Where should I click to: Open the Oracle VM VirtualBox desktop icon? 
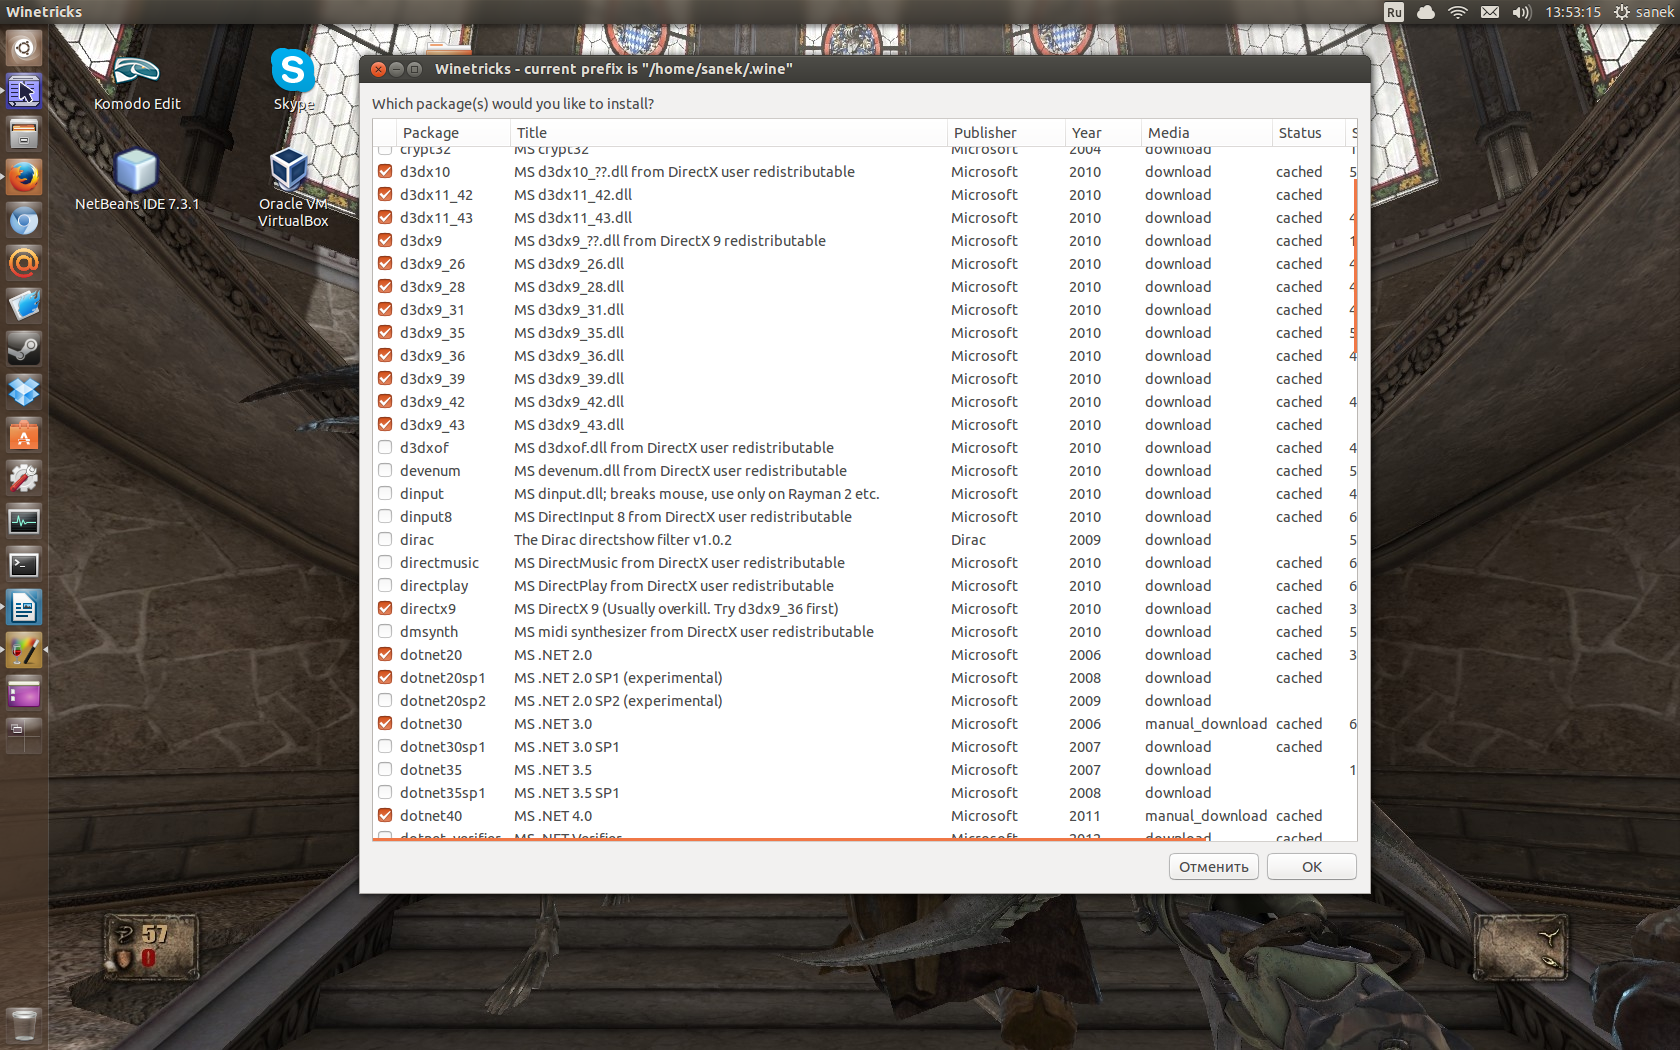coord(292,188)
